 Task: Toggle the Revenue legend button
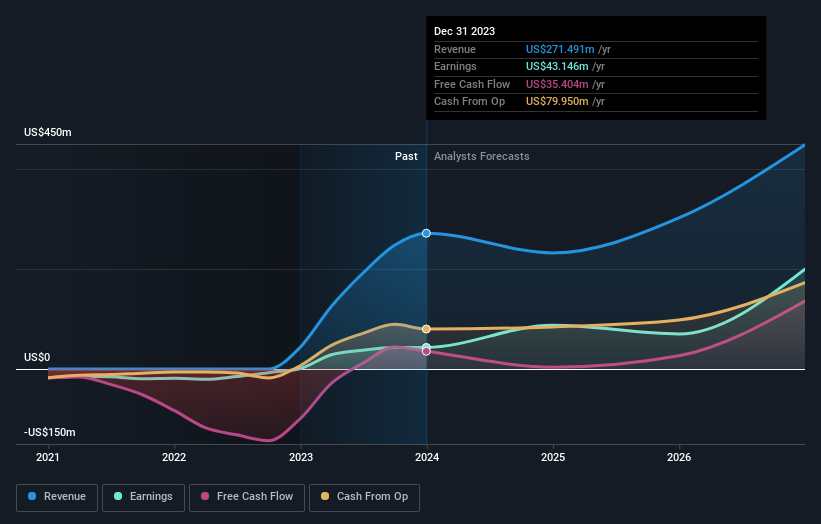tap(57, 497)
